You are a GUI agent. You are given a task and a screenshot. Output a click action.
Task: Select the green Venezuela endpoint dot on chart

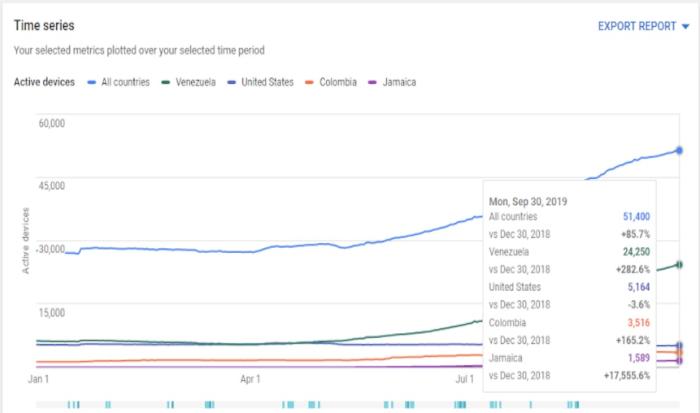point(679,264)
